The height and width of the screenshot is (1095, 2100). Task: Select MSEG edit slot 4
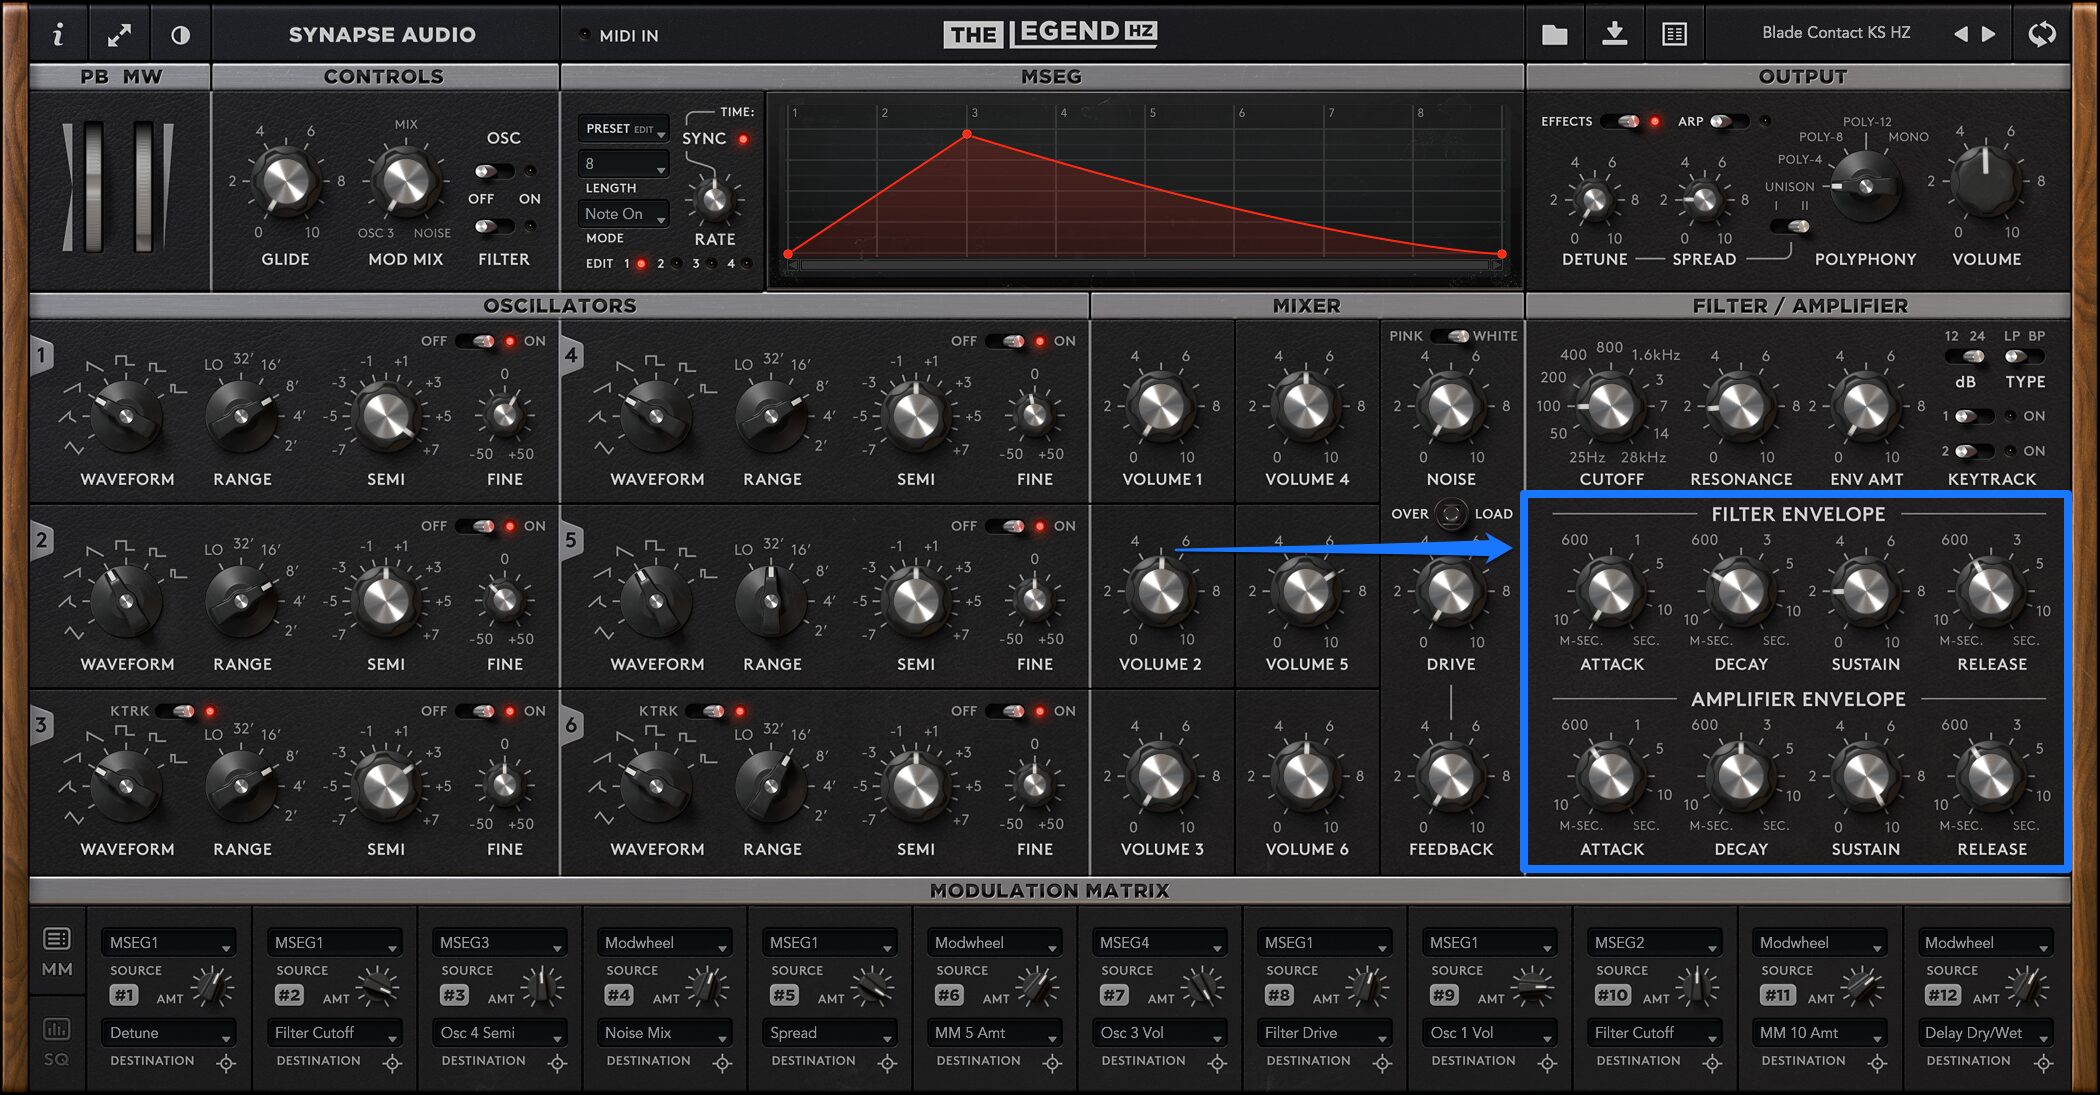[x=746, y=264]
